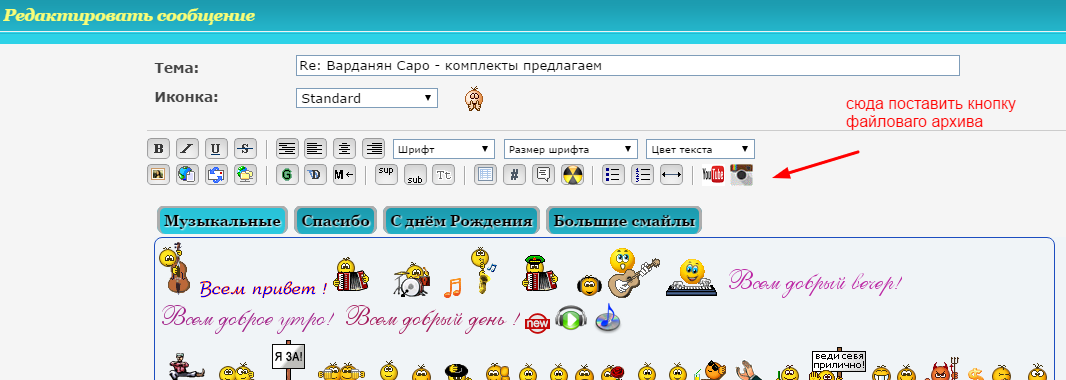Screen dimensions: 1066x380
Task: Click the Instagram camera icon
Action: click(x=742, y=175)
